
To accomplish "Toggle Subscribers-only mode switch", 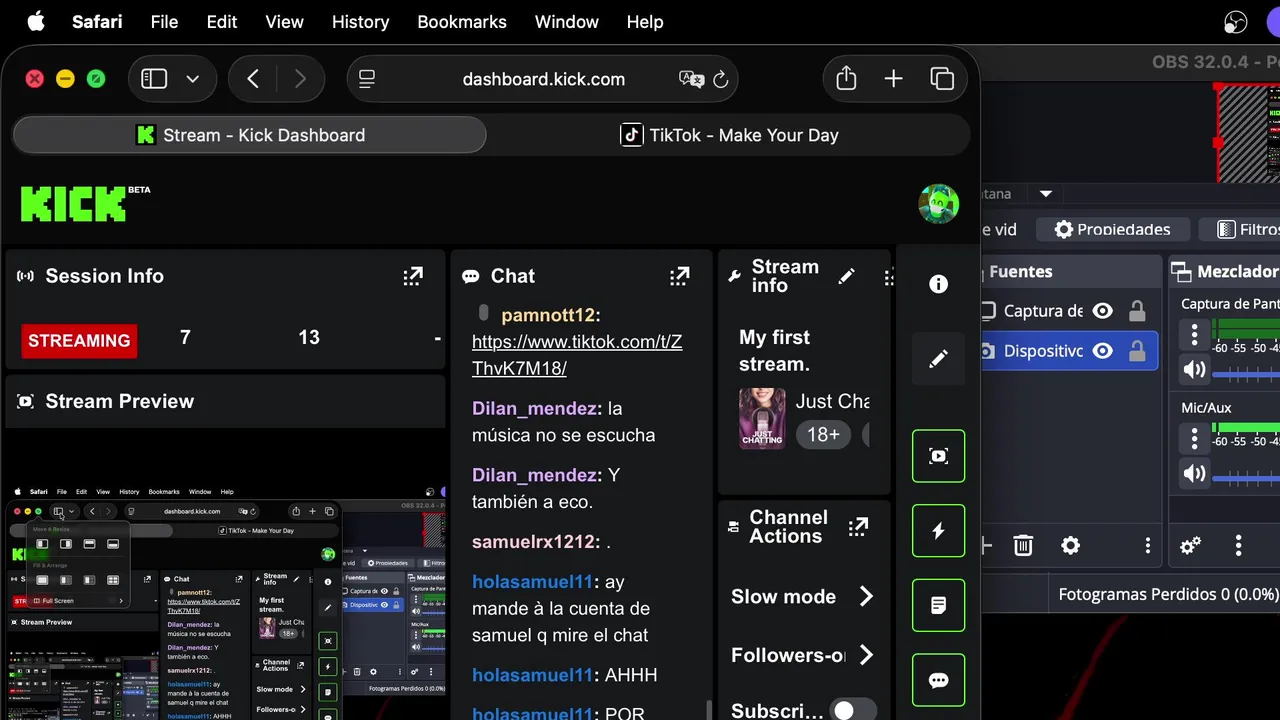I will [x=853, y=710].
